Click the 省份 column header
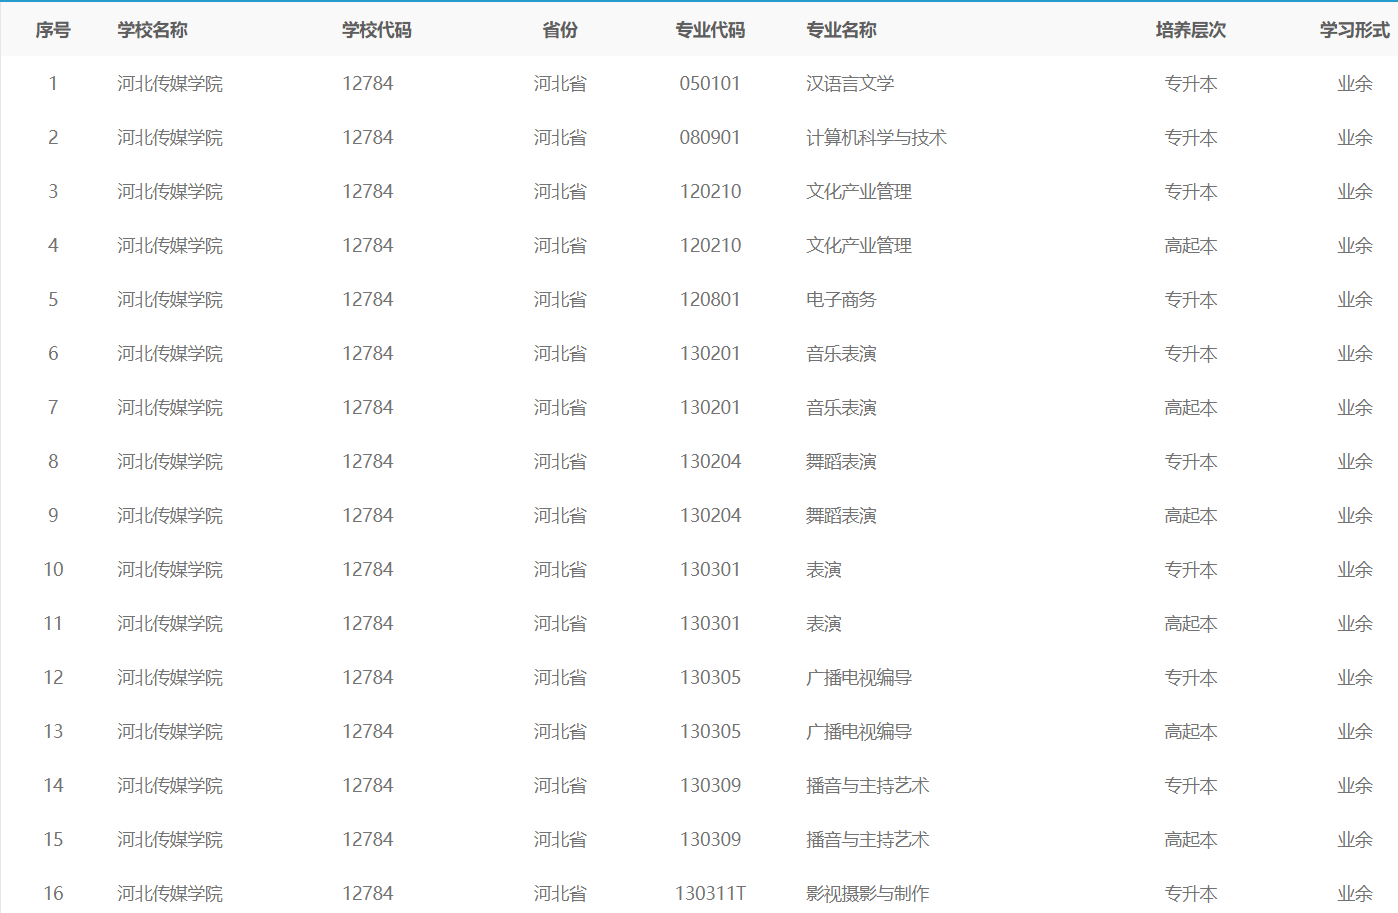 click(x=560, y=30)
